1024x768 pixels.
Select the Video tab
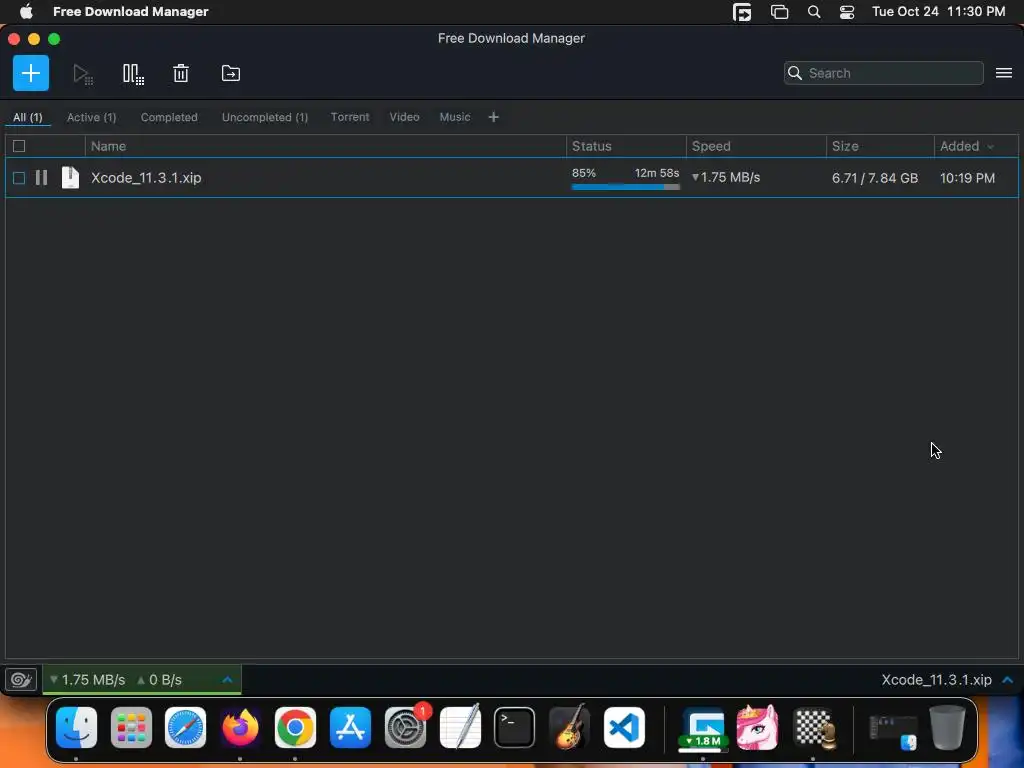404,117
